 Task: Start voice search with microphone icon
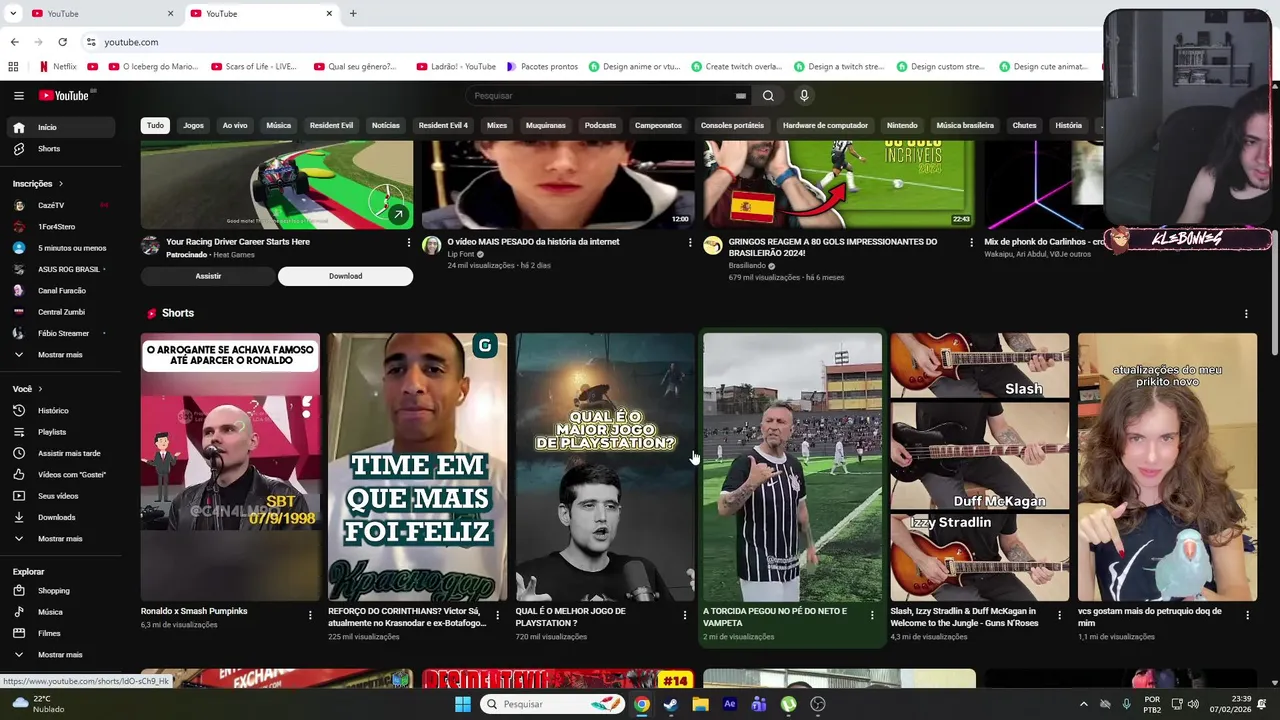[804, 96]
